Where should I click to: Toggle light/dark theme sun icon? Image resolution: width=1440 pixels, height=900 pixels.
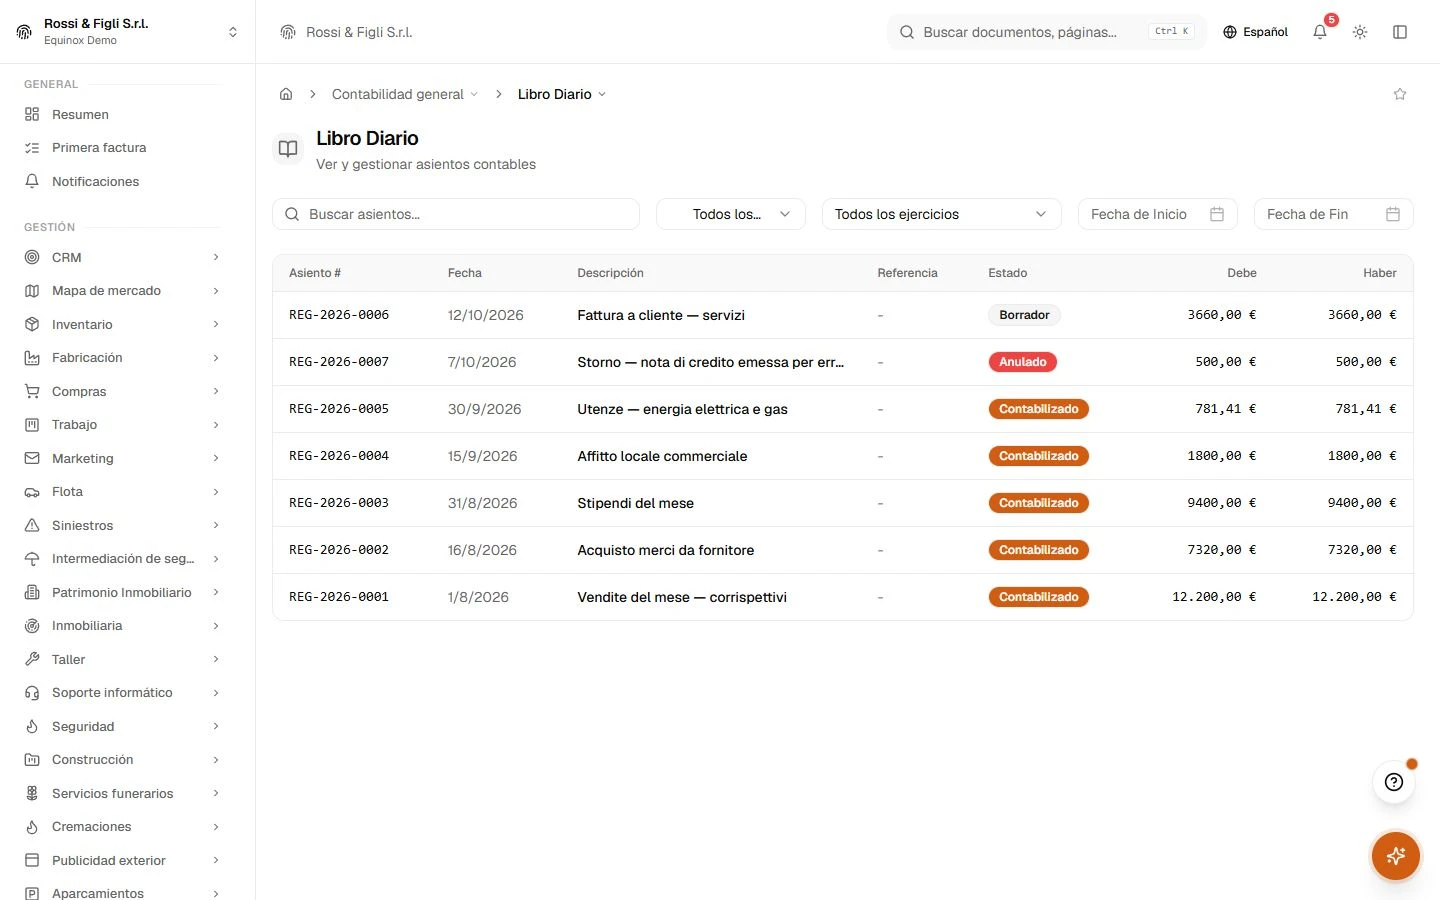click(x=1360, y=32)
